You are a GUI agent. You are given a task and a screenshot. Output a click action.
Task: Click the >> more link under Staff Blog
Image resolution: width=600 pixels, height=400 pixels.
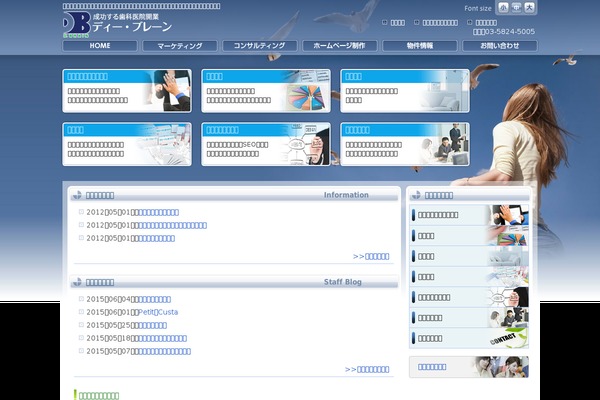point(367,369)
